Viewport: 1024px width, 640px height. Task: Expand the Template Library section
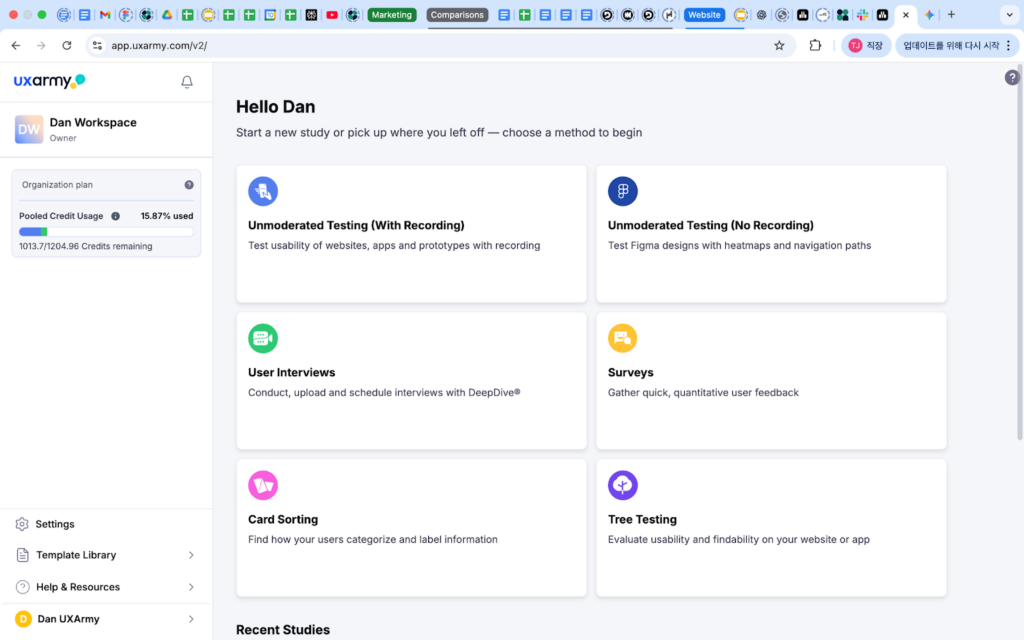coord(75,555)
